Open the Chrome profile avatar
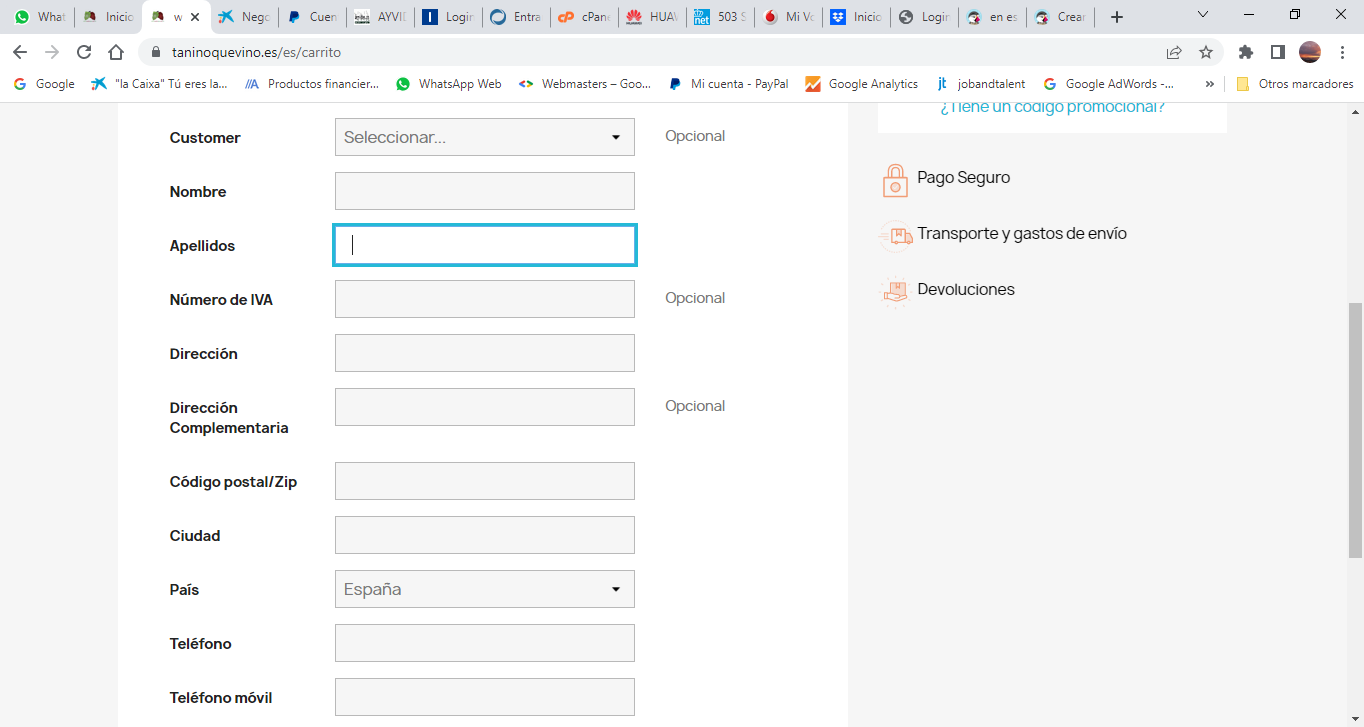This screenshot has height=727, width=1364. point(1310,52)
